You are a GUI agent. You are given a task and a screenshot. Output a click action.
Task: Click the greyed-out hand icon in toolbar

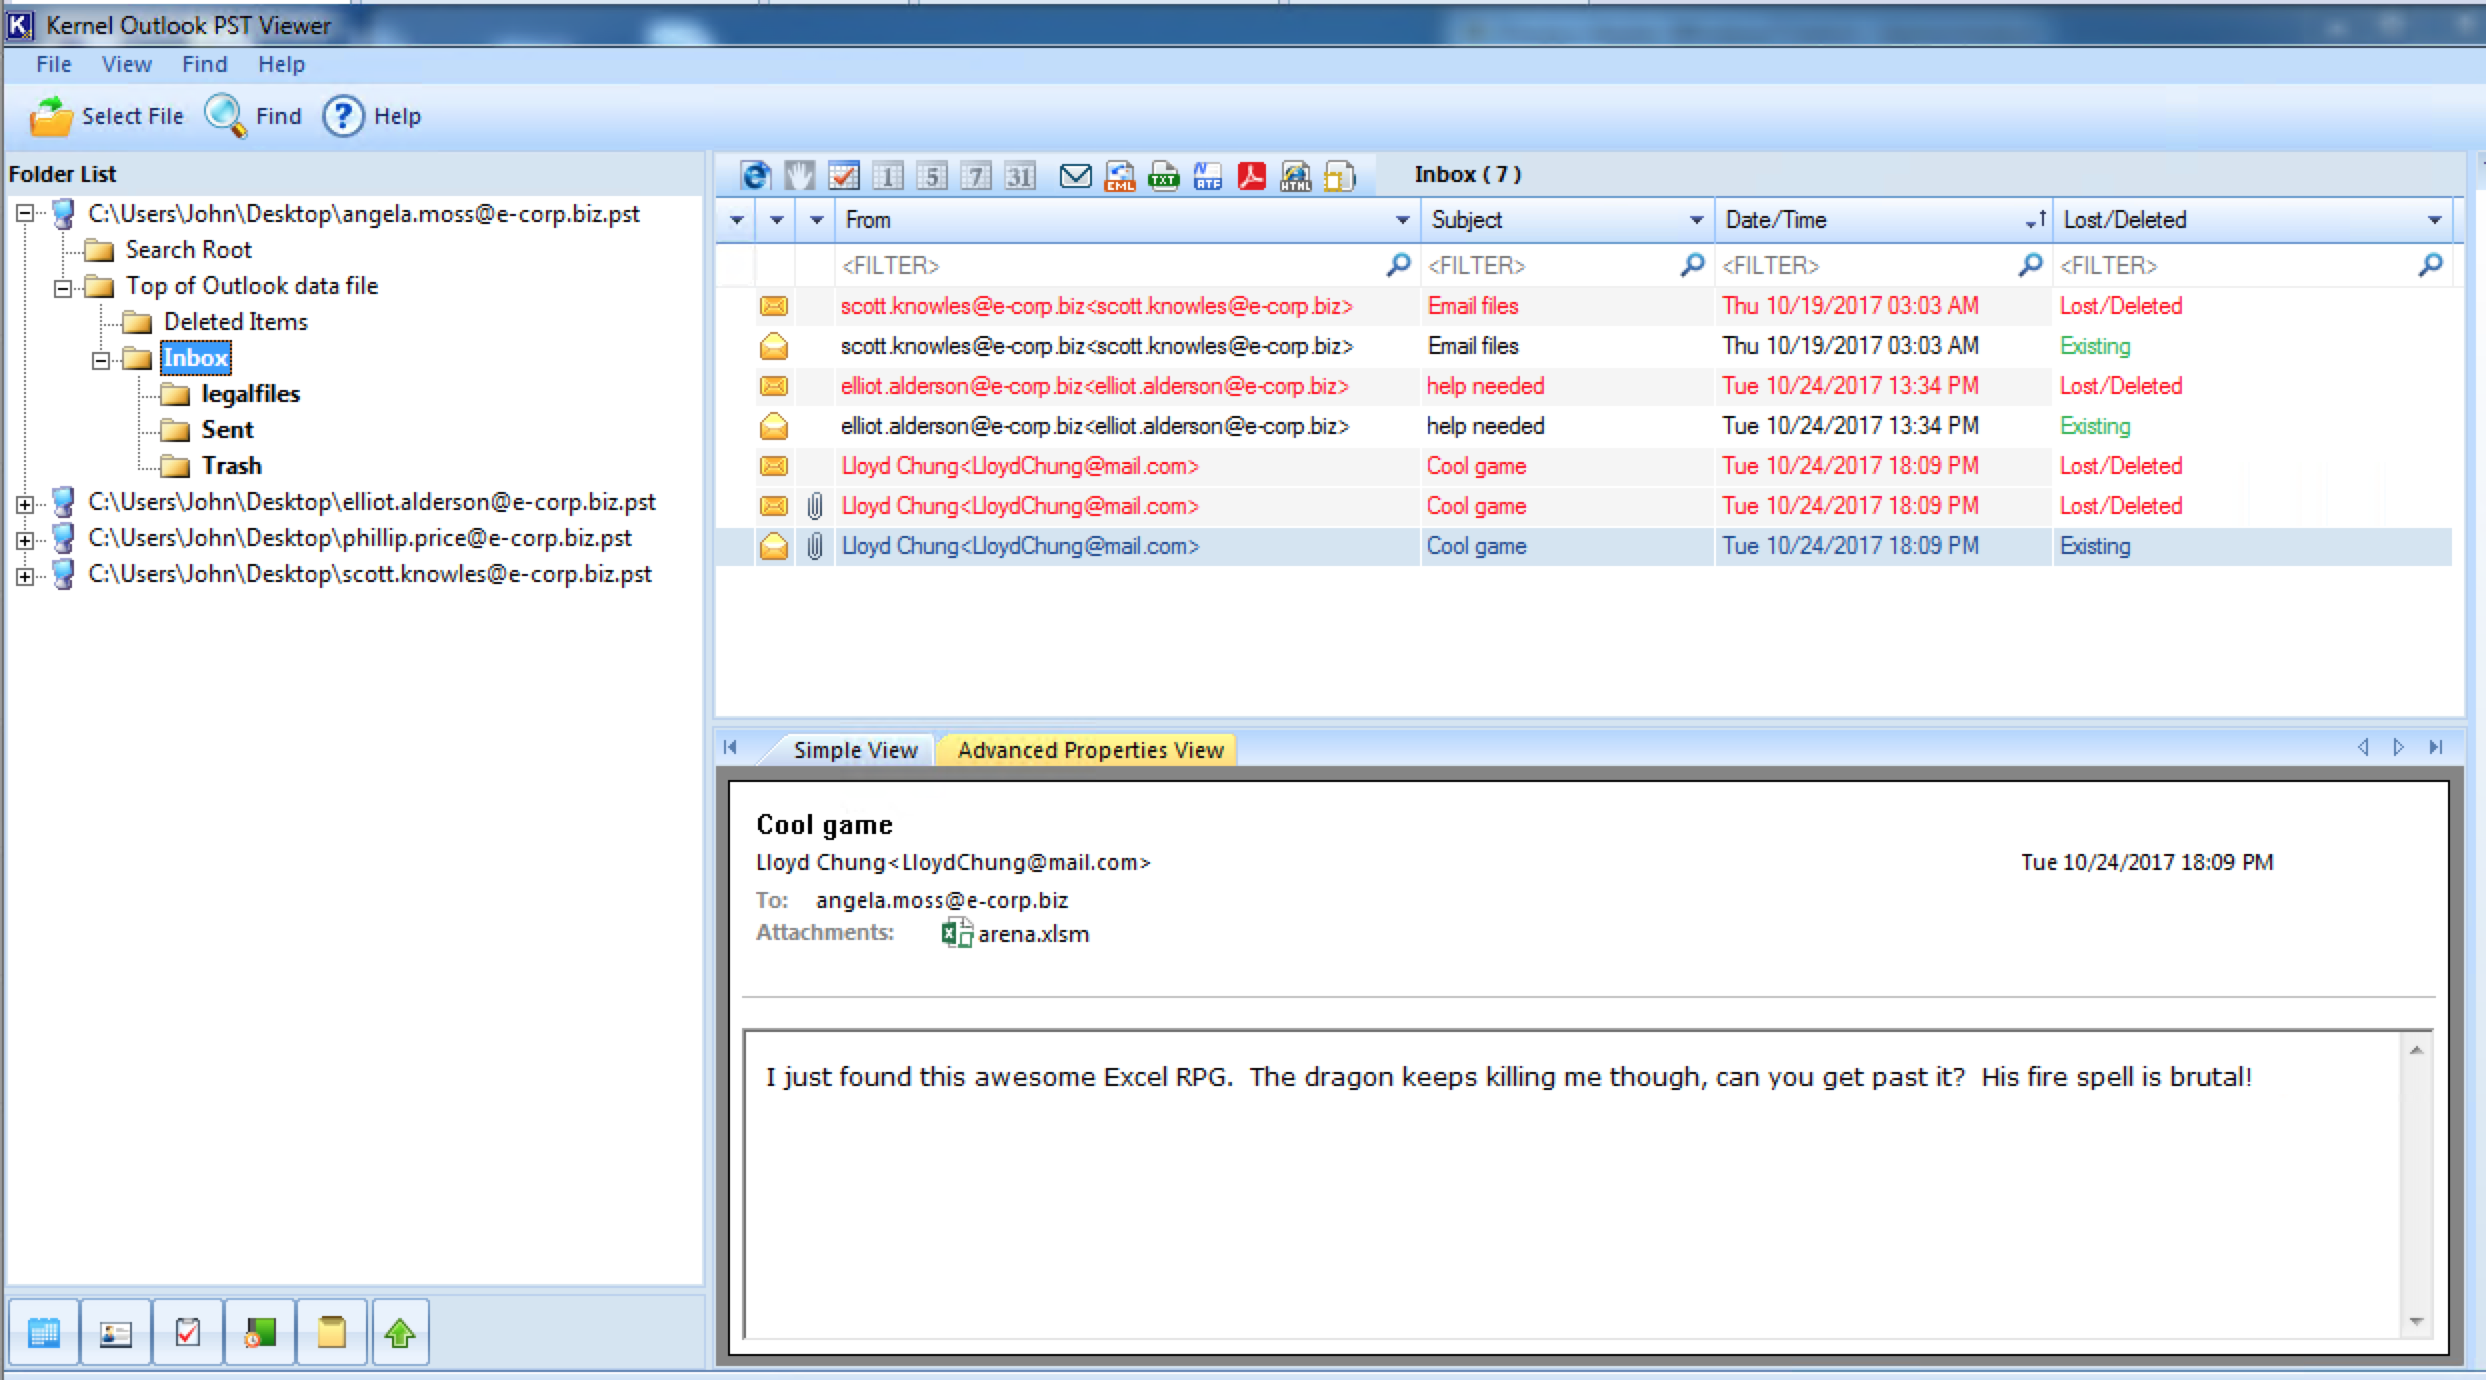pos(799,176)
